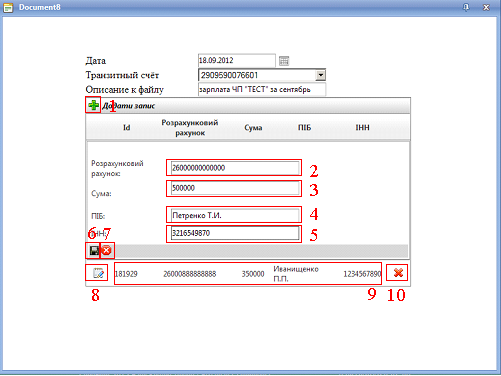This screenshot has width=501, height=376.
Task: Click the Дата label
Action: click(96, 61)
